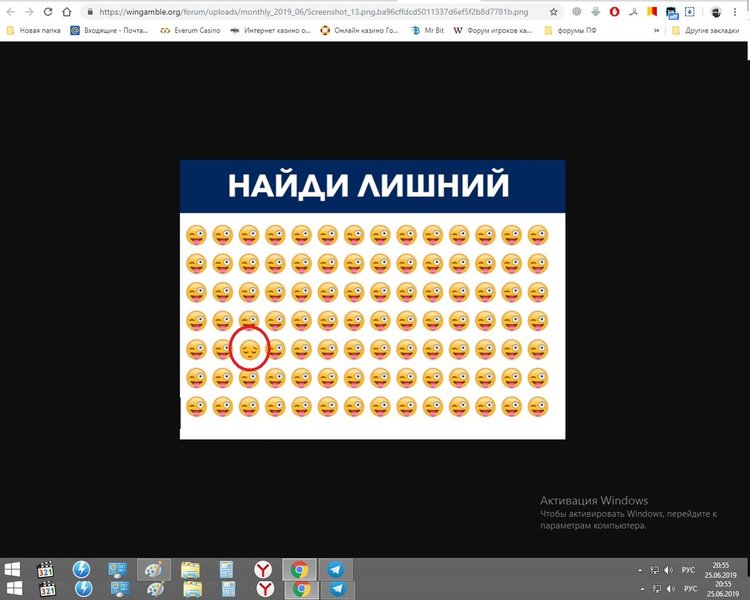Viewport: 750px width, 600px height.
Task: Expand the bookmarks overflow chevron
Action: [656, 31]
